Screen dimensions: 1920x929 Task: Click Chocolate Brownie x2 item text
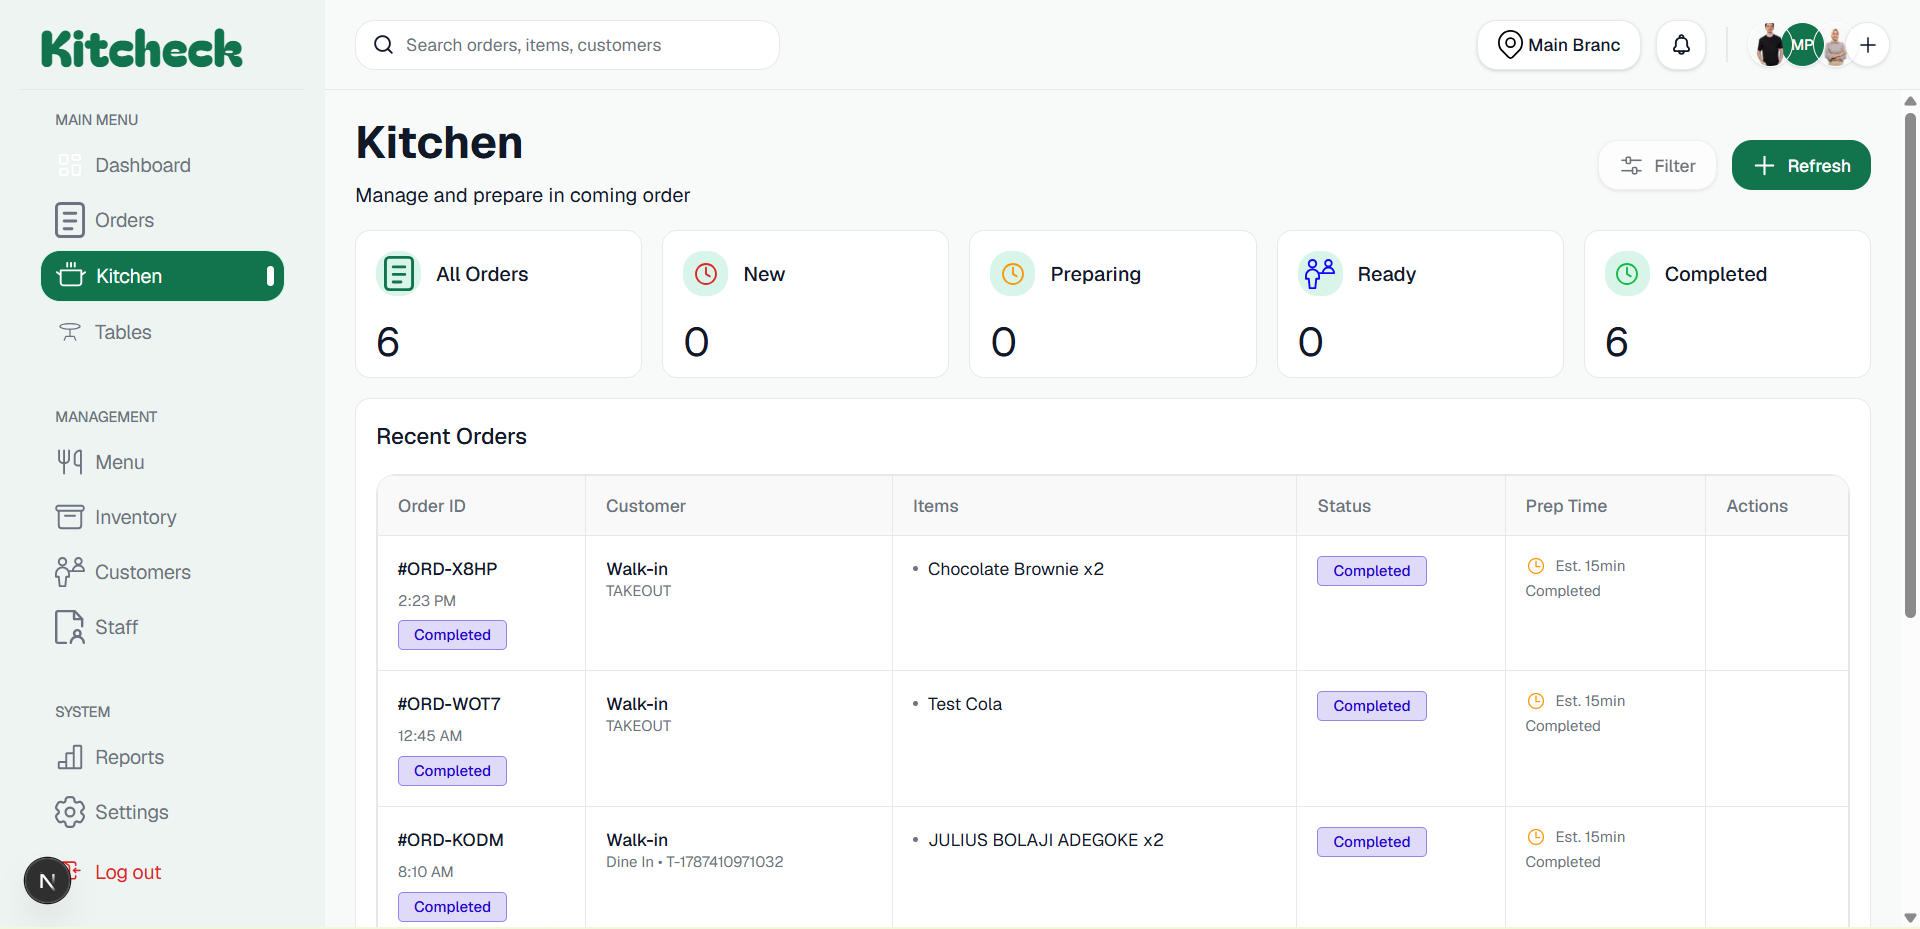(1016, 569)
